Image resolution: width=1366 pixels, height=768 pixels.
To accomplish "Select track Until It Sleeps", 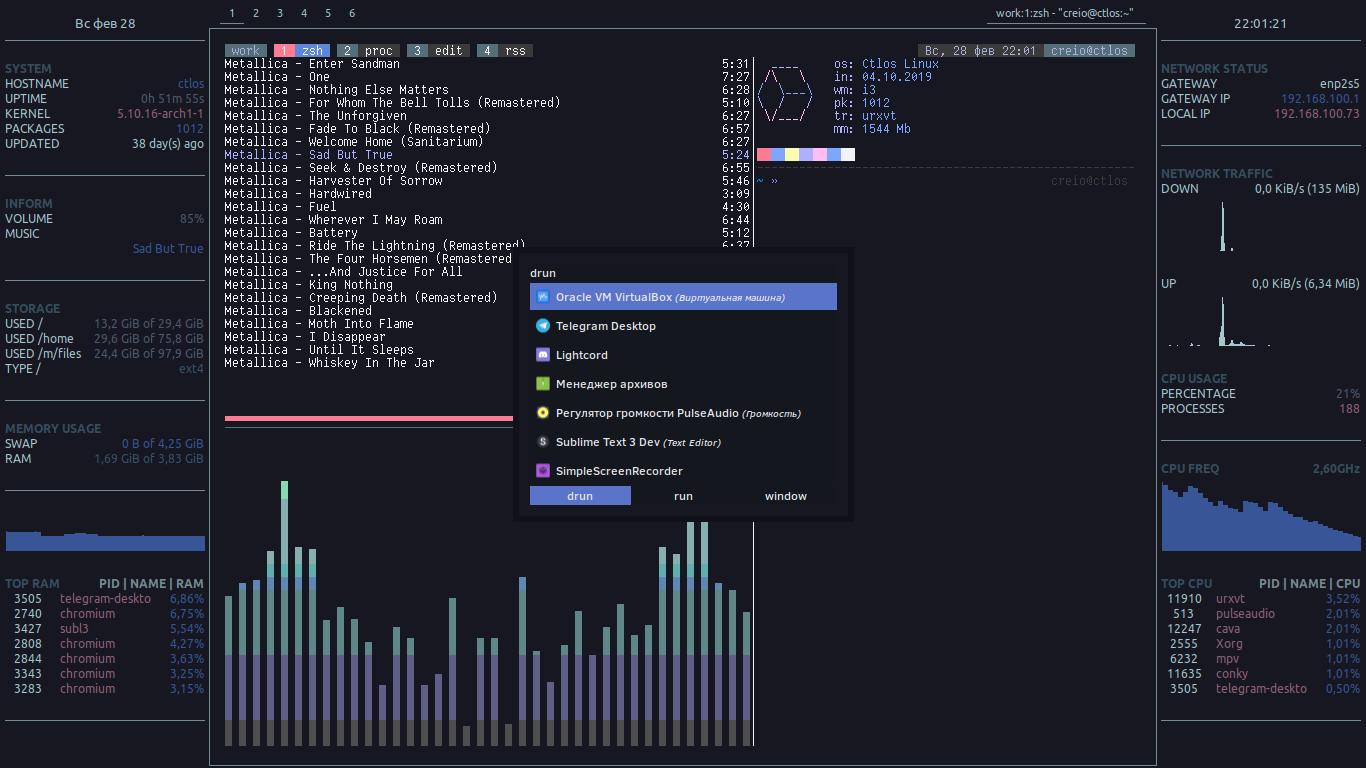I will (x=319, y=350).
